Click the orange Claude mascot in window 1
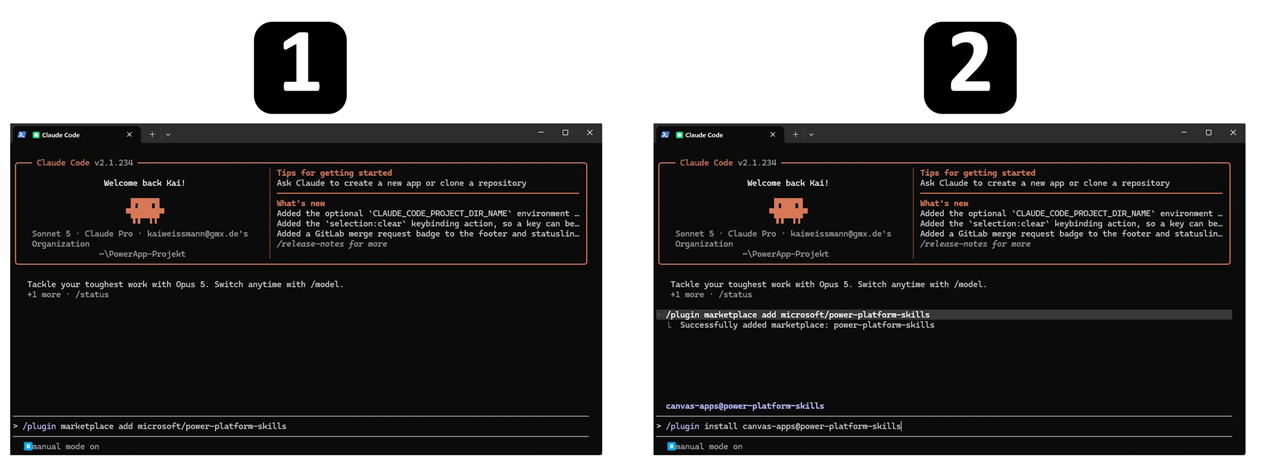This screenshot has height=473, width=1280. tap(145, 210)
